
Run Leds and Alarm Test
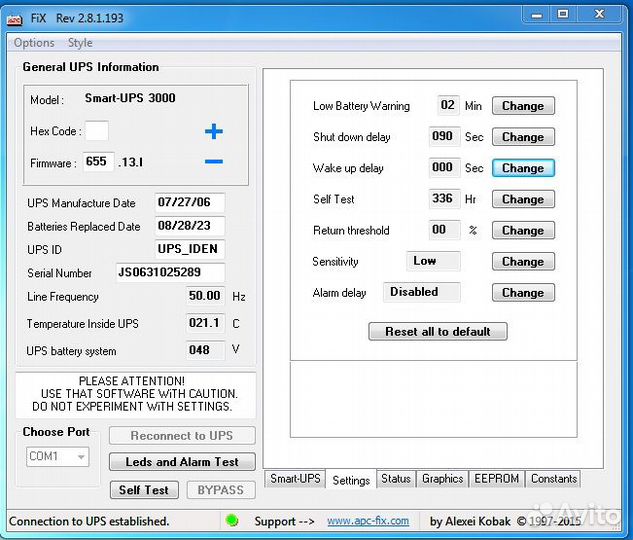pos(182,462)
